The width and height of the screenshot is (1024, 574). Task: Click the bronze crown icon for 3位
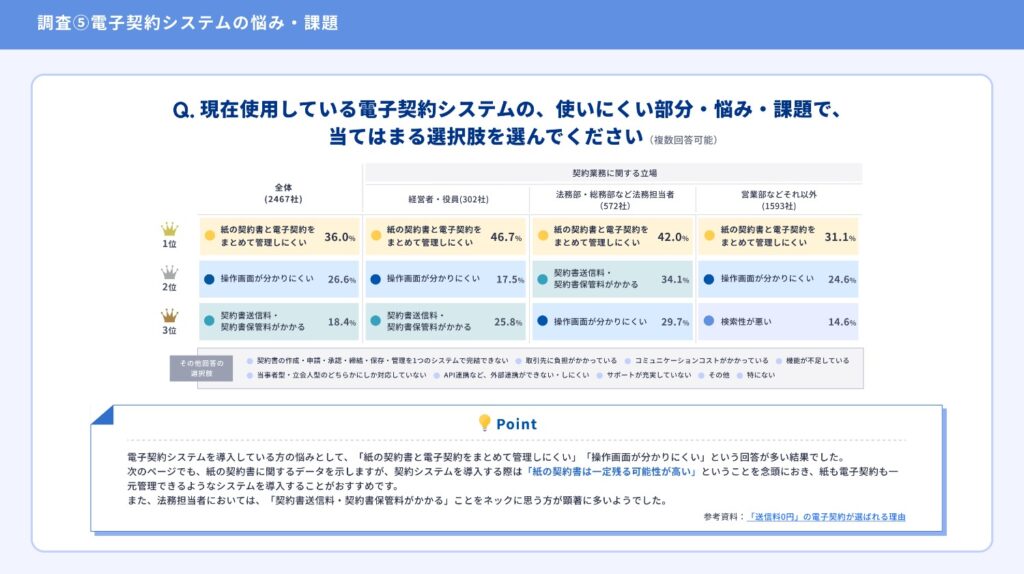pyautogui.click(x=170, y=315)
